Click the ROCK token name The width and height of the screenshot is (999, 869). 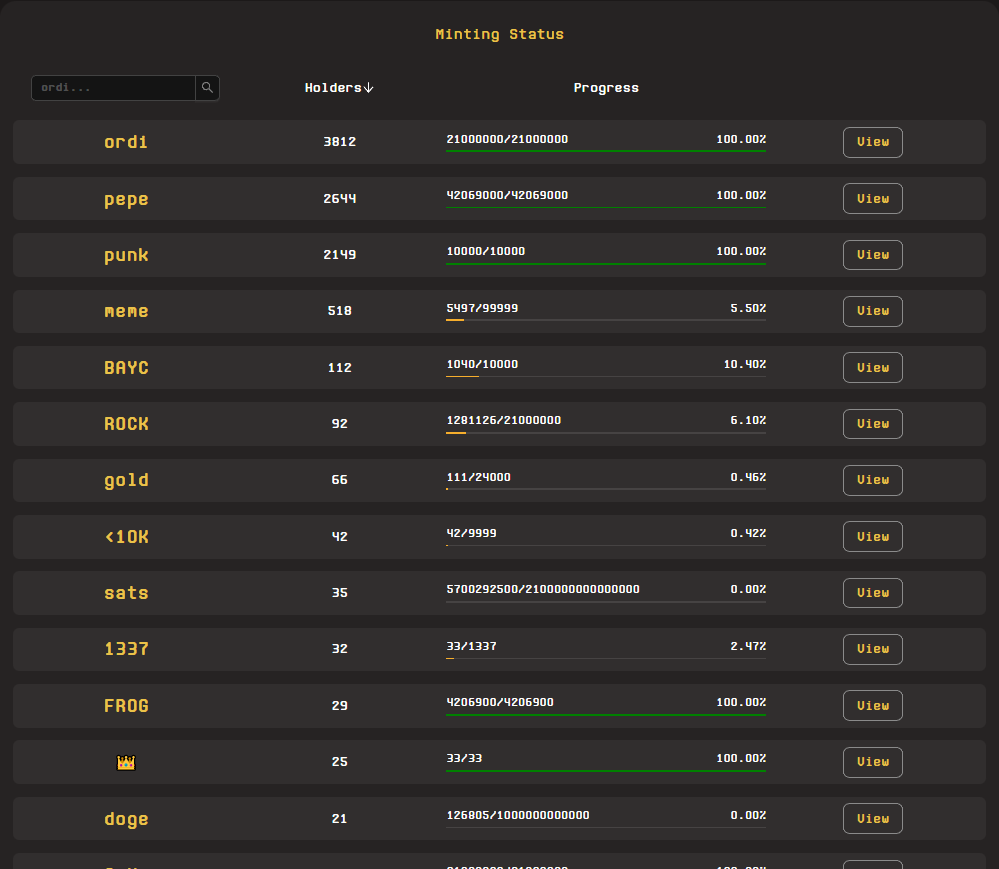pyautogui.click(x=126, y=424)
